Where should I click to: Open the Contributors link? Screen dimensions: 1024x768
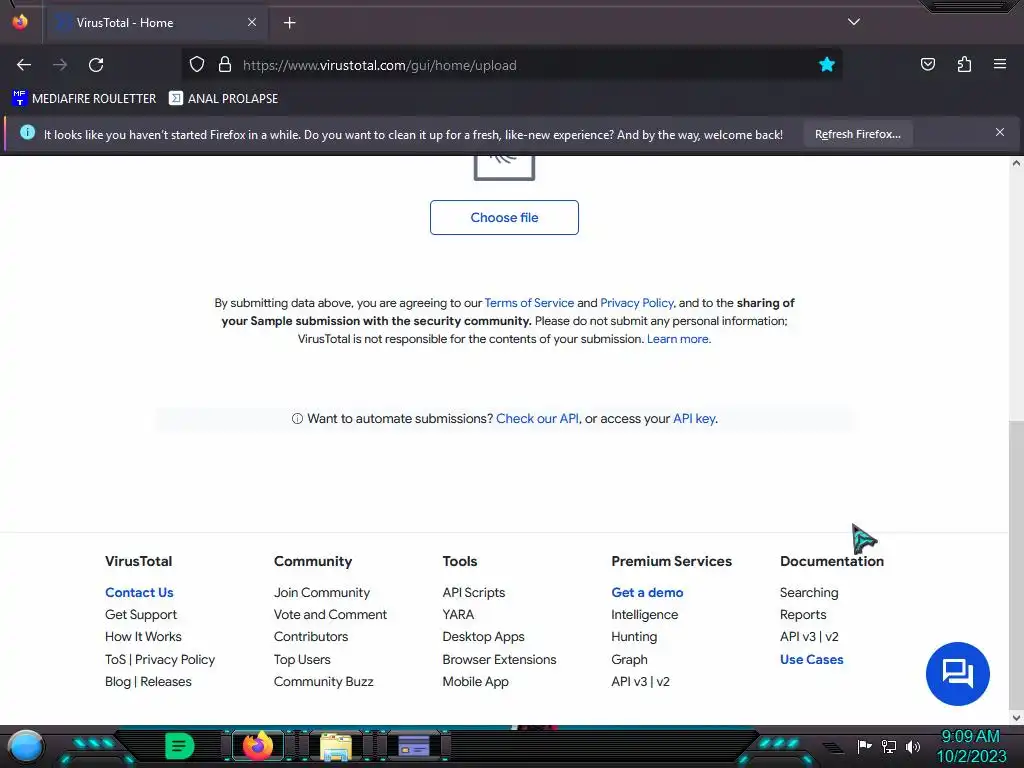point(311,637)
